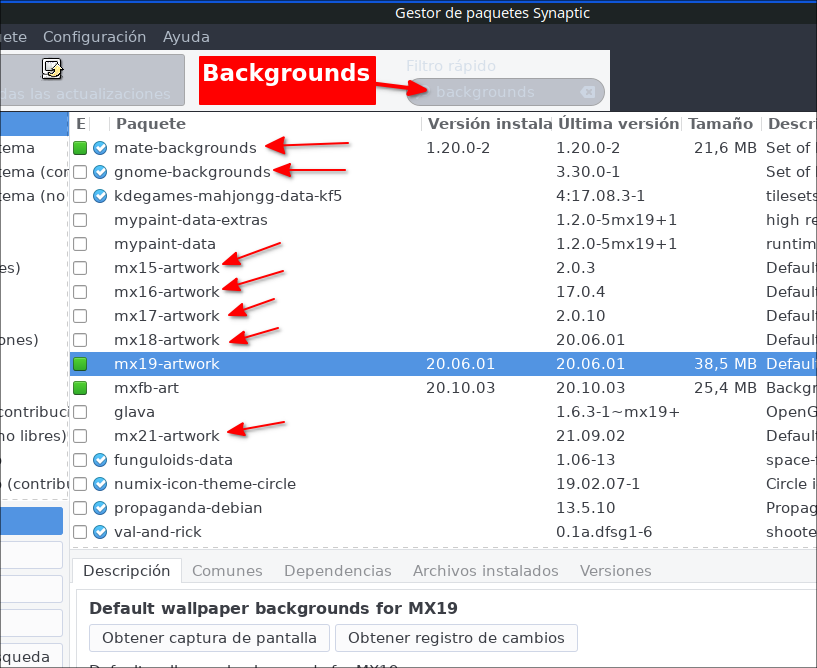Sort by Última versión column header
817x668 pixels.
618,124
